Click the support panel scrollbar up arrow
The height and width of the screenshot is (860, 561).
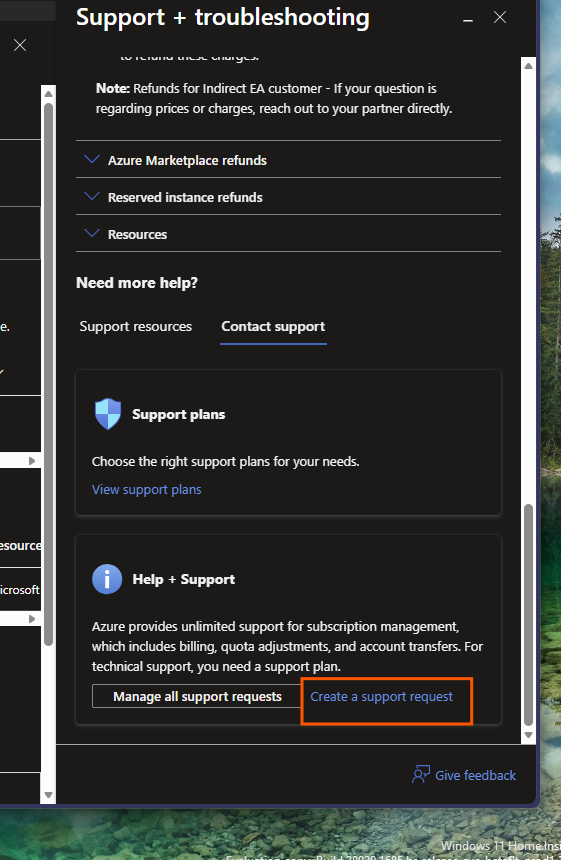point(528,66)
